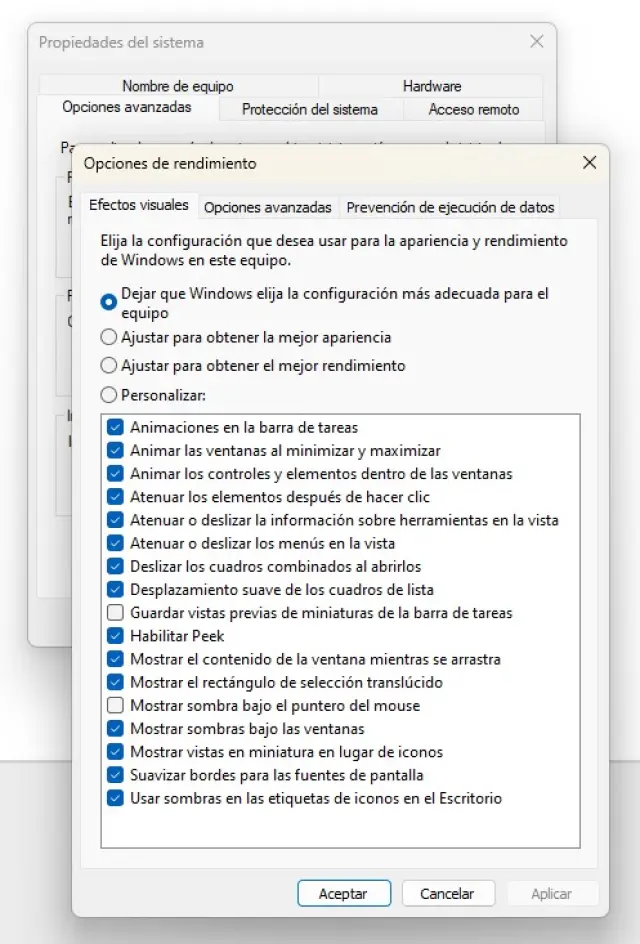Uncheck 'Animar las ventanas al minimizar y maximizar'
Screen dimensions: 640x944
(x=115, y=451)
